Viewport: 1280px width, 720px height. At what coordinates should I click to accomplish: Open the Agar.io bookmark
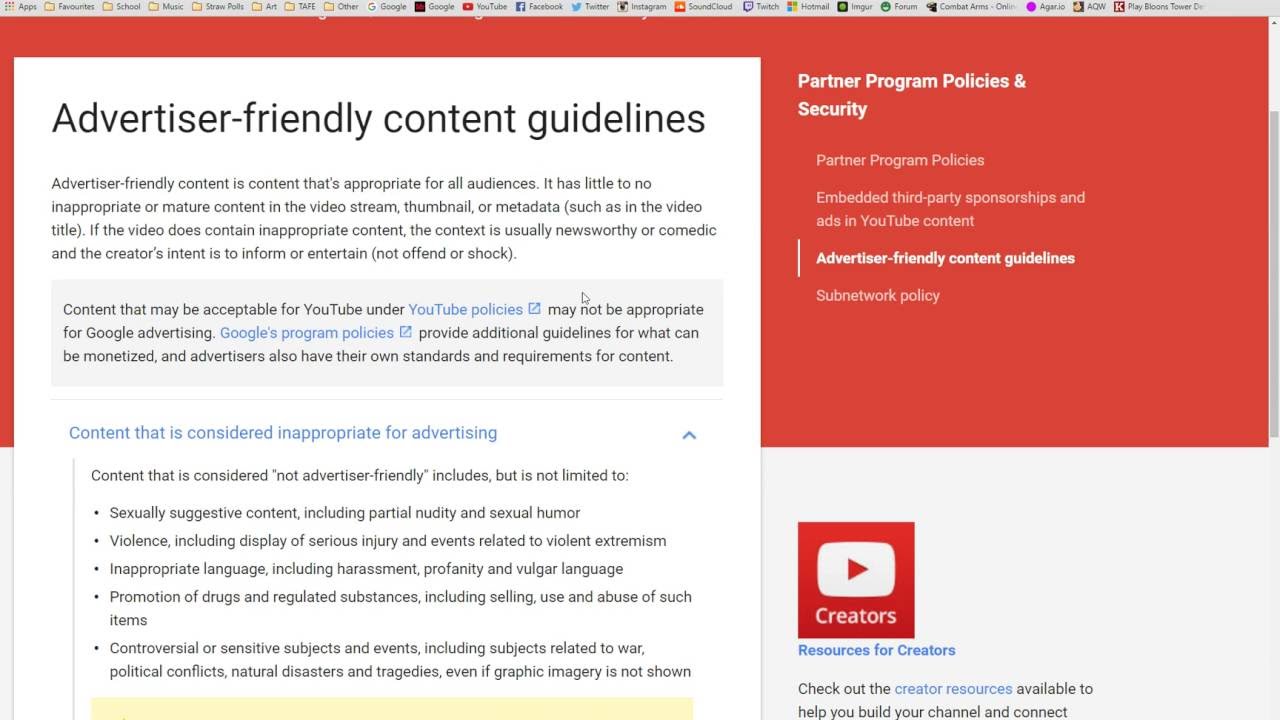pos(1046,6)
